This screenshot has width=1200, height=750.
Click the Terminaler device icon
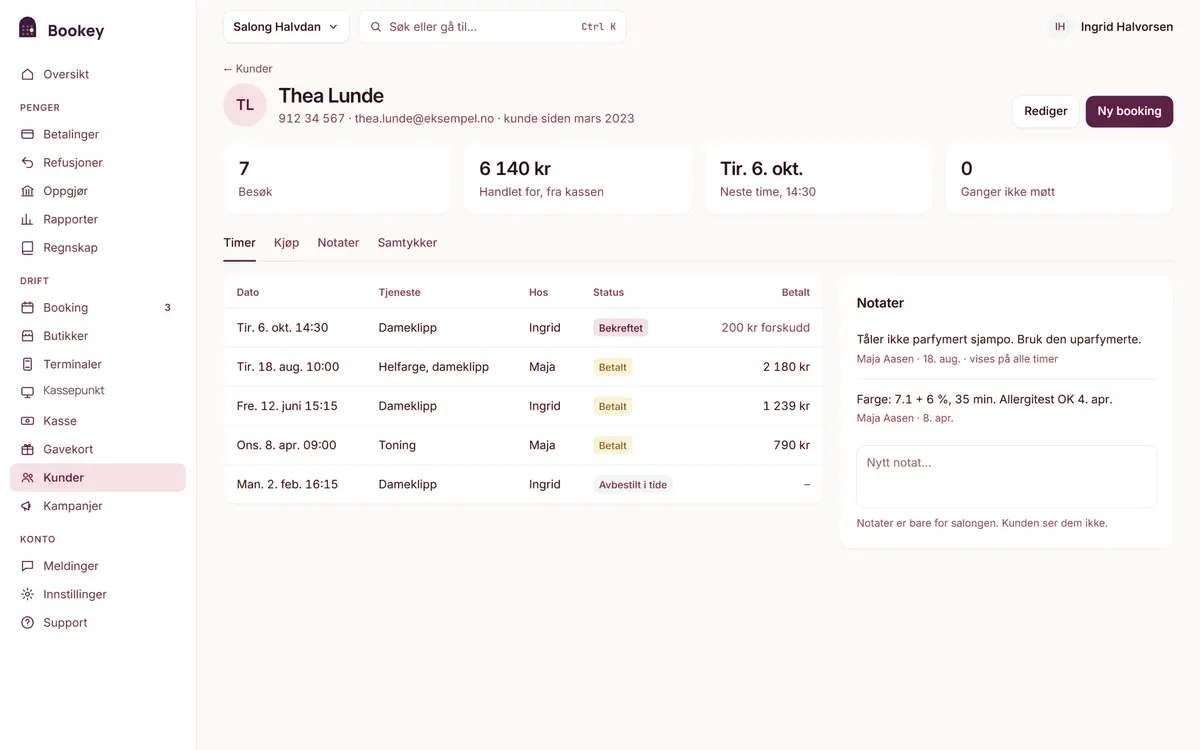coord(28,364)
